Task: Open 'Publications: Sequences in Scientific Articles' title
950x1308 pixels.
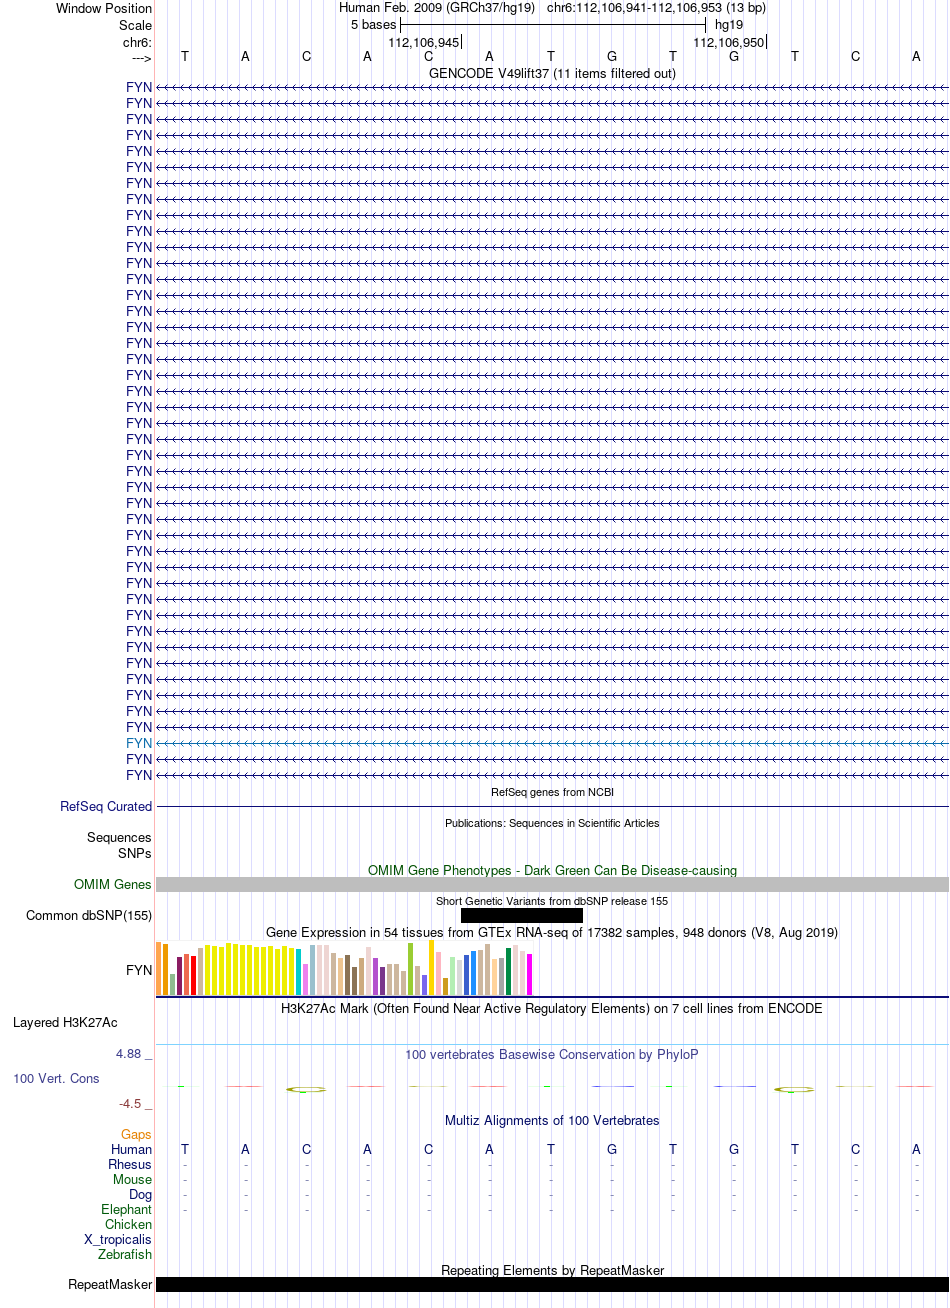Action: [552, 823]
